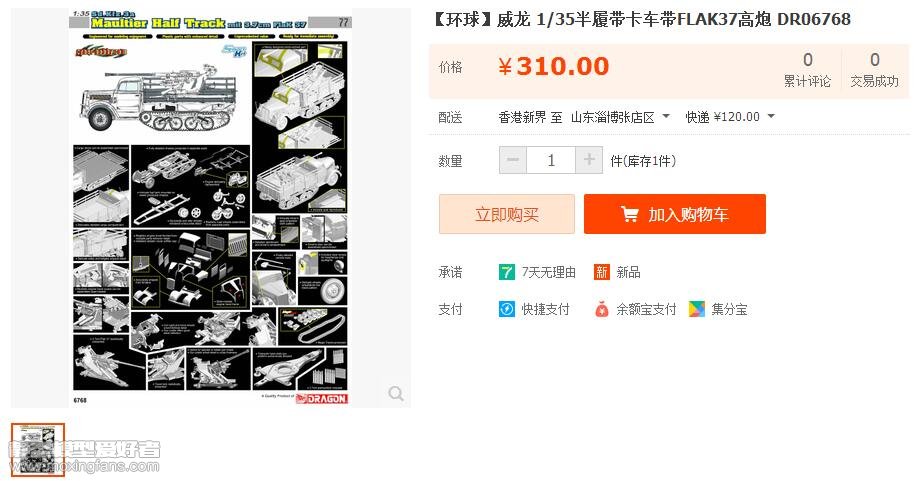The image size is (914, 481).
Task: Click the green 7-day return icon
Action: (x=507, y=272)
